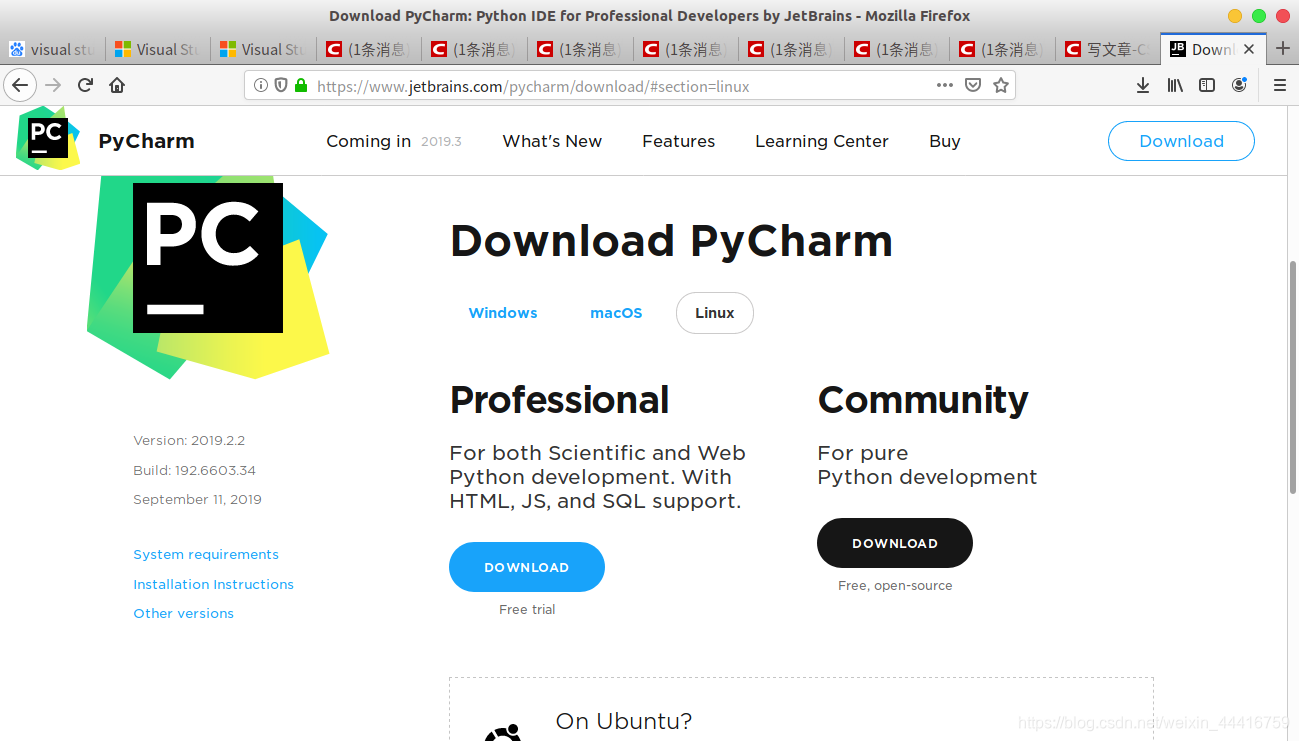Minimize the Firefox window with the yellow button
The height and width of the screenshot is (741, 1299).
[1235, 16]
